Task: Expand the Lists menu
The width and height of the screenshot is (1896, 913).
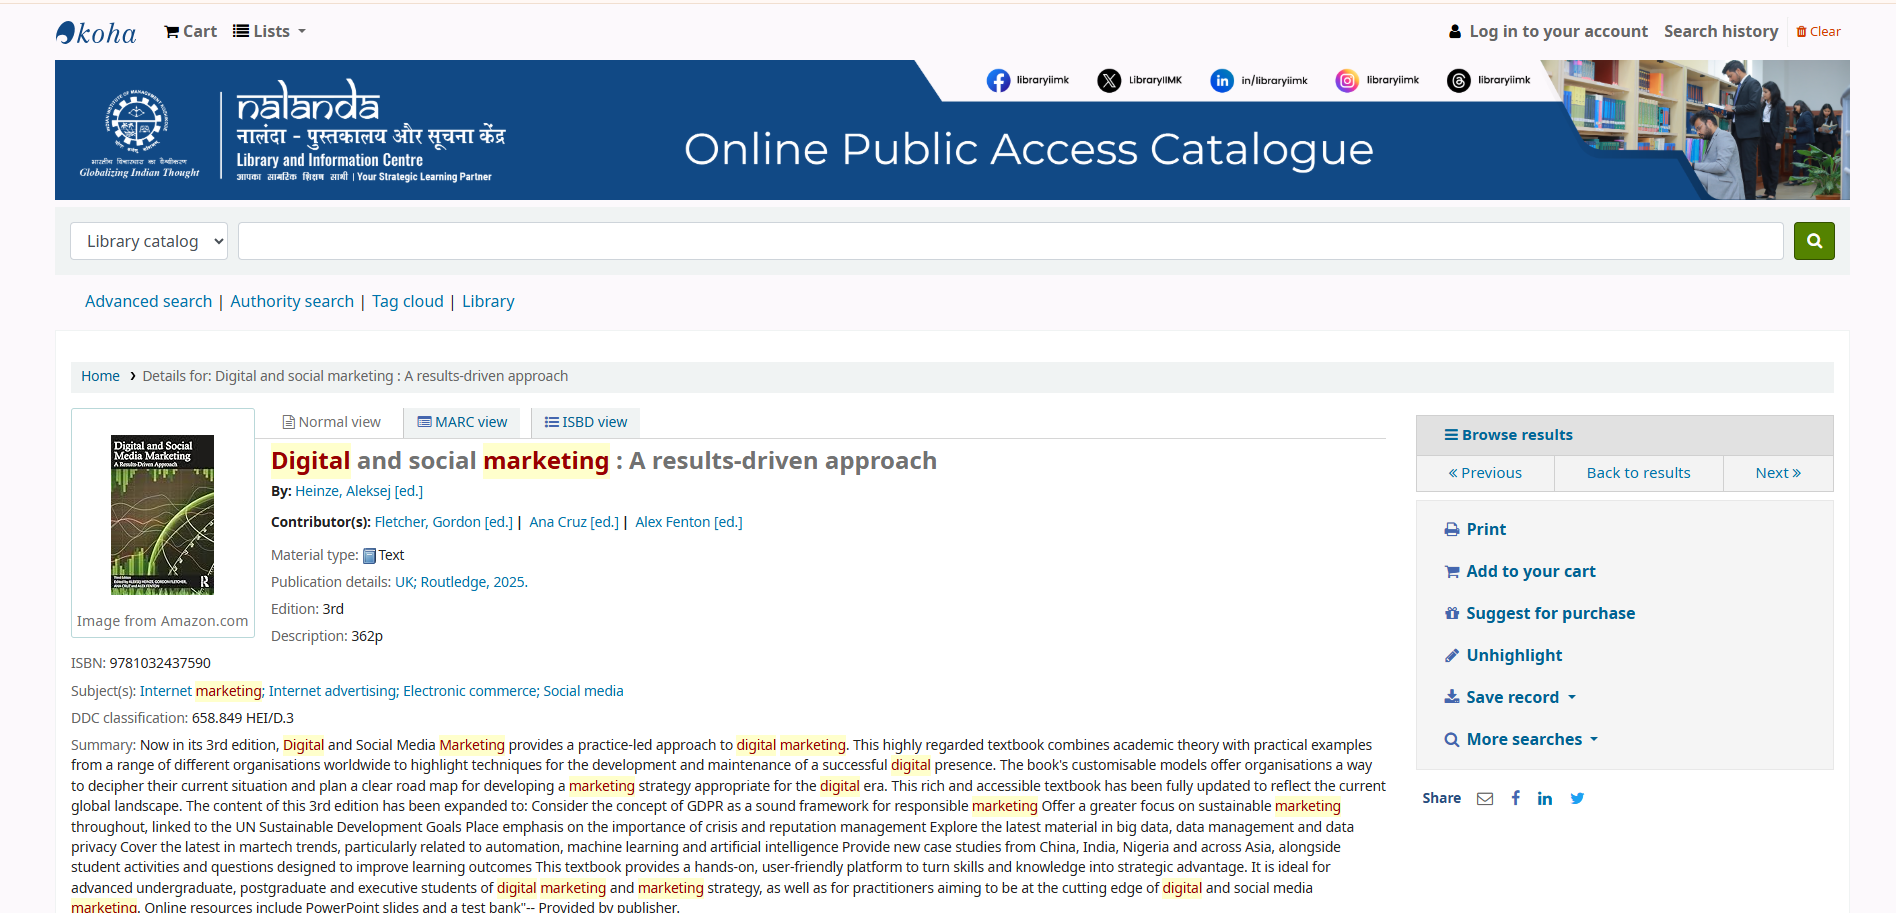Action: click(x=270, y=31)
